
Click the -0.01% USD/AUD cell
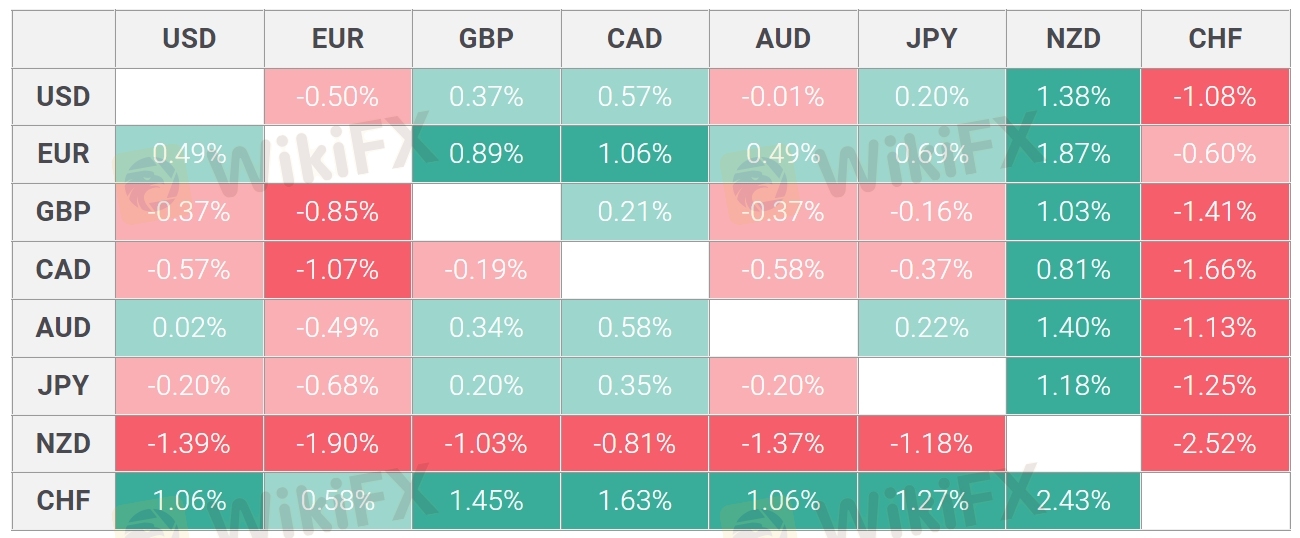click(x=783, y=97)
